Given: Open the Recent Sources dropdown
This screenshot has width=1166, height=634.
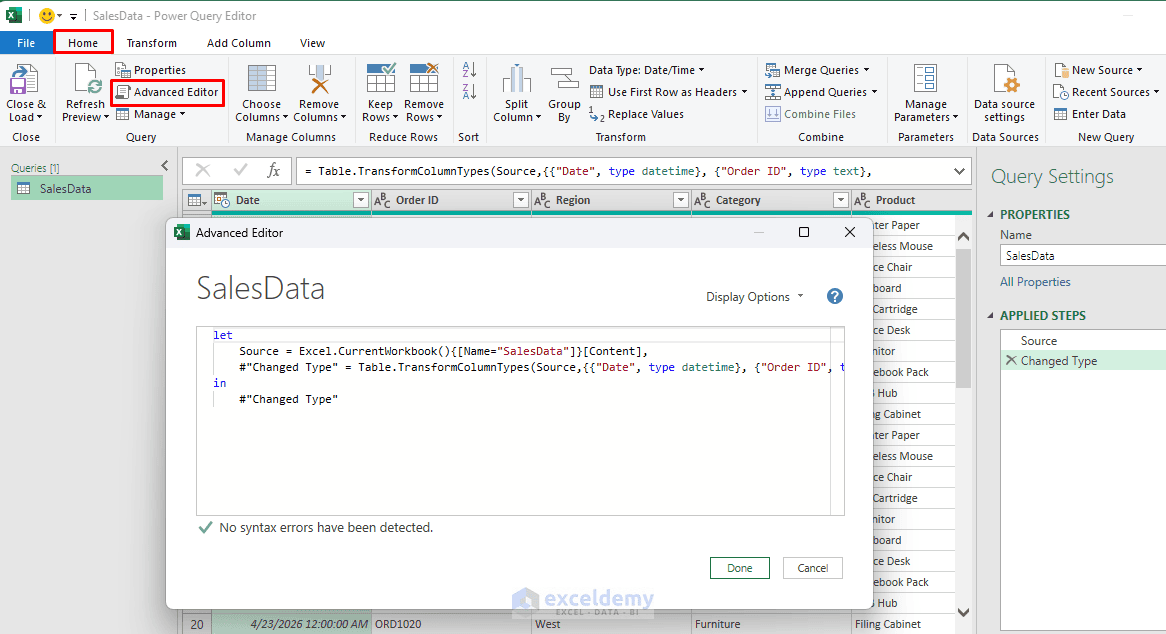Looking at the screenshot, I should [1107, 92].
